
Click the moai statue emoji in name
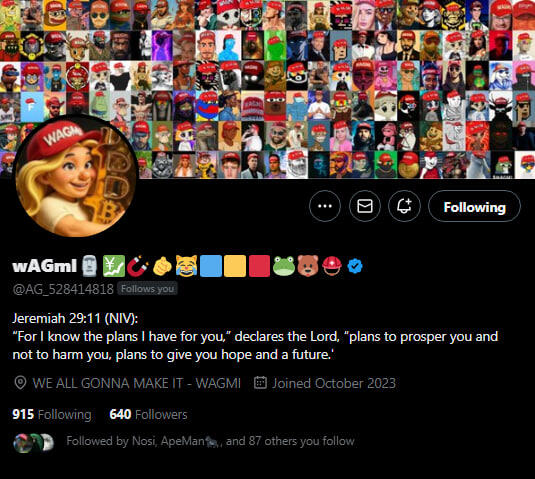pos(89,266)
